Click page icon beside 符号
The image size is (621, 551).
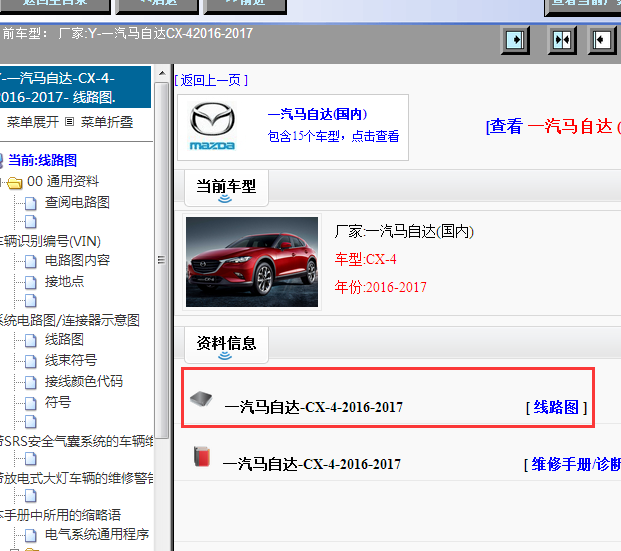(x=30, y=404)
